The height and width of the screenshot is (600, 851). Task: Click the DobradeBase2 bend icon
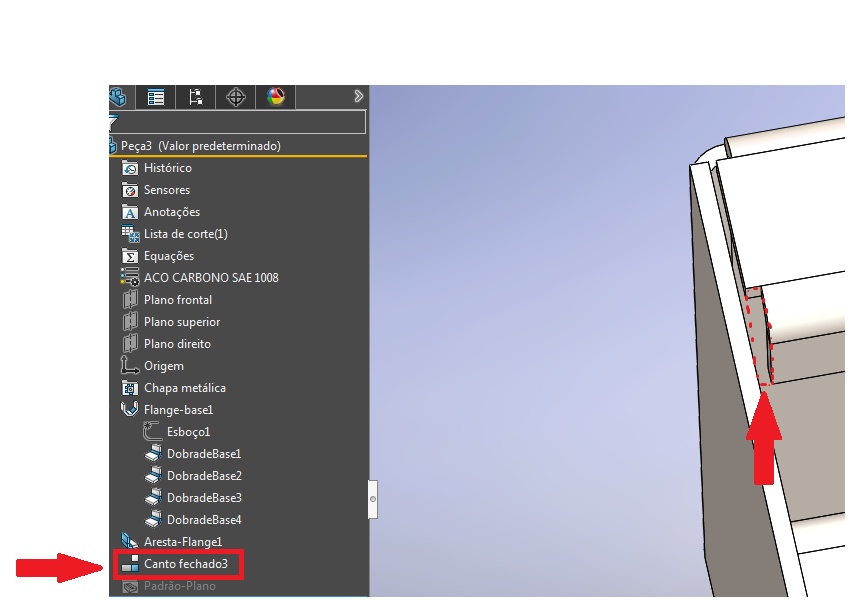(x=154, y=476)
